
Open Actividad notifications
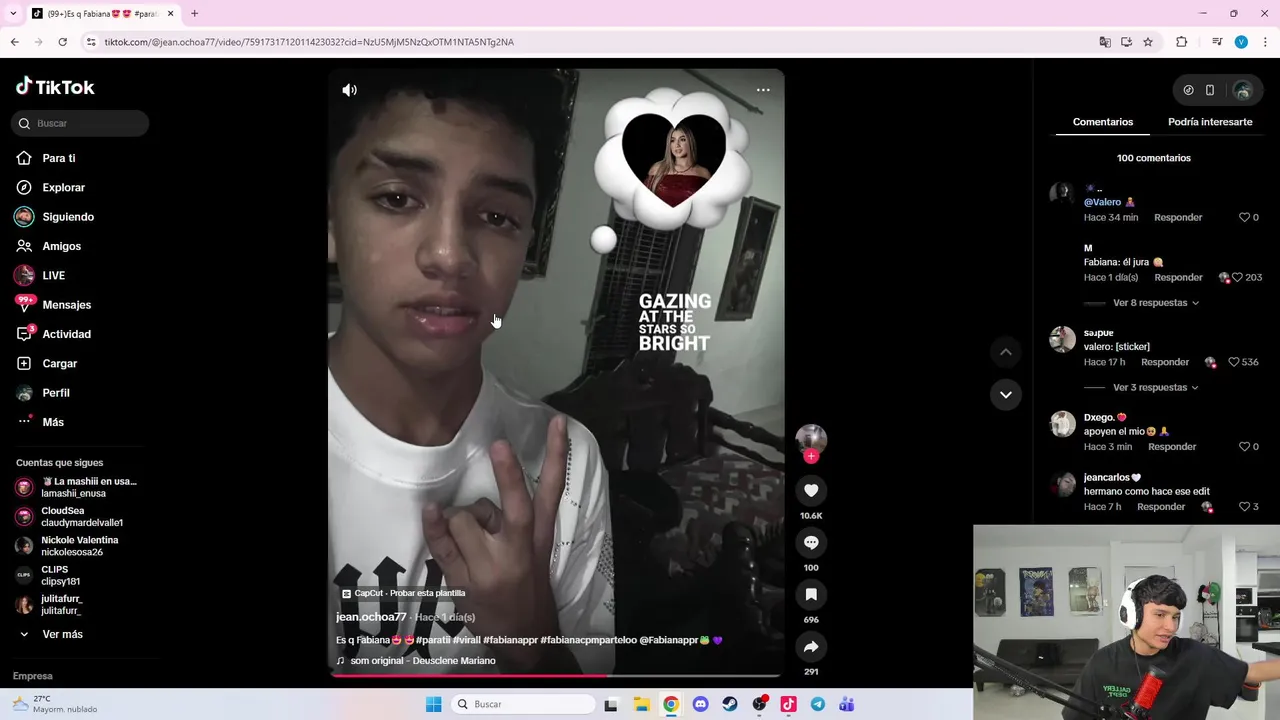pyautogui.click(x=66, y=334)
